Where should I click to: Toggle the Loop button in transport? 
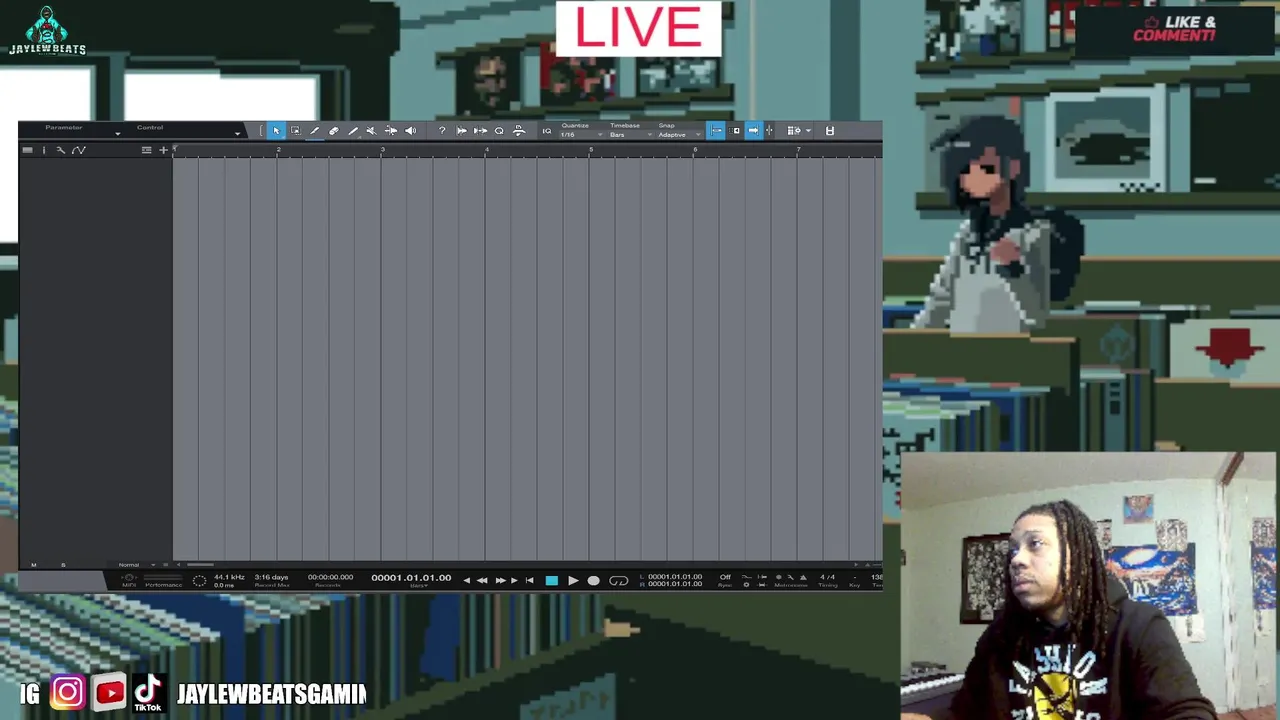click(619, 580)
